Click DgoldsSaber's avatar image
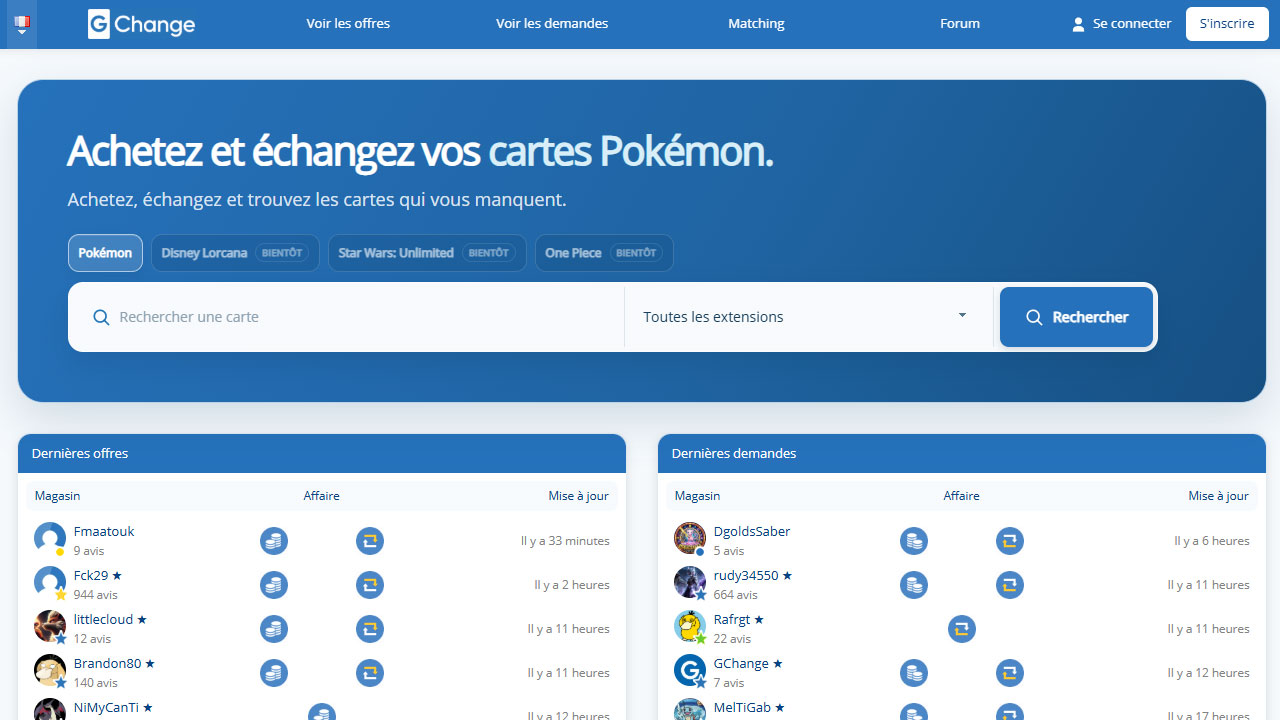 (690, 537)
